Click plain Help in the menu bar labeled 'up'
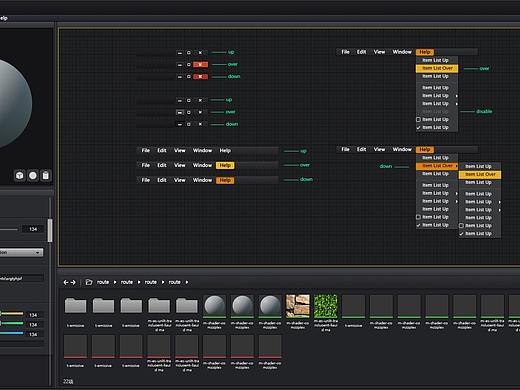 [x=225, y=151]
